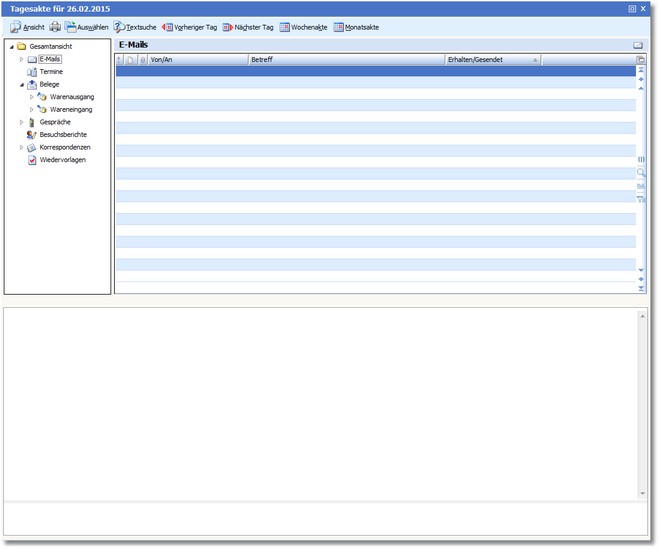Select Termine in the tree
The image size is (659, 549).
tap(51, 72)
